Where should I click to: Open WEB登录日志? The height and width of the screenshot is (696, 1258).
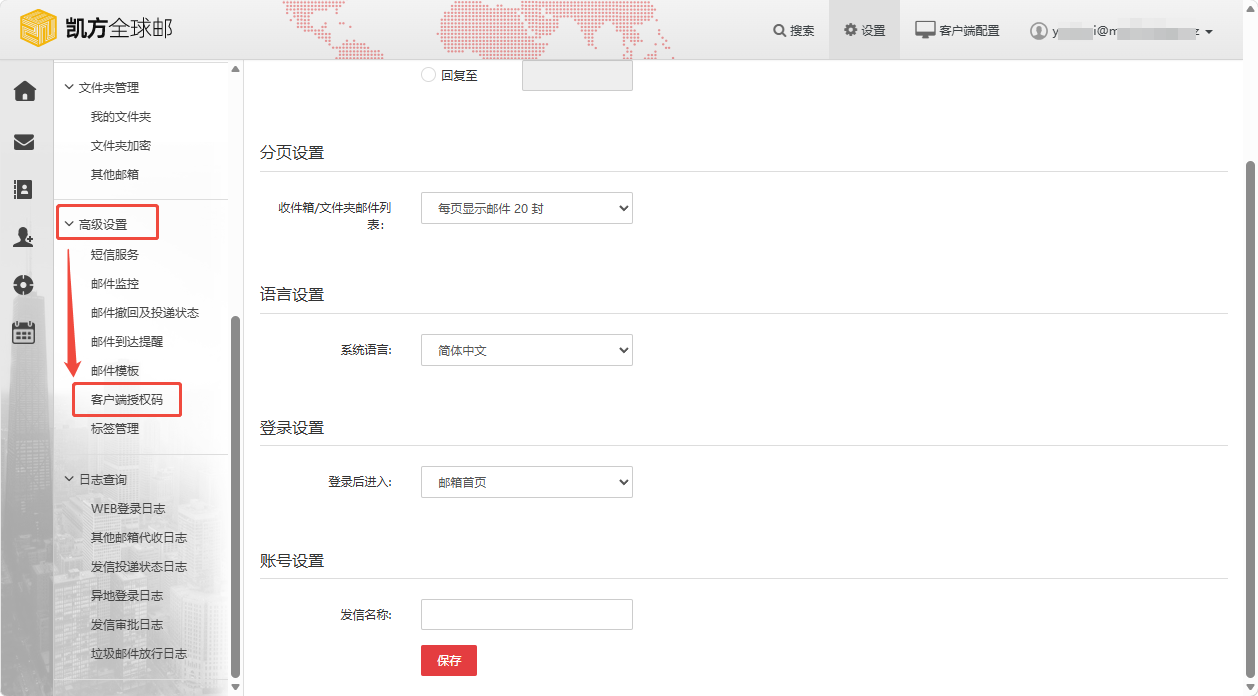[128, 509]
